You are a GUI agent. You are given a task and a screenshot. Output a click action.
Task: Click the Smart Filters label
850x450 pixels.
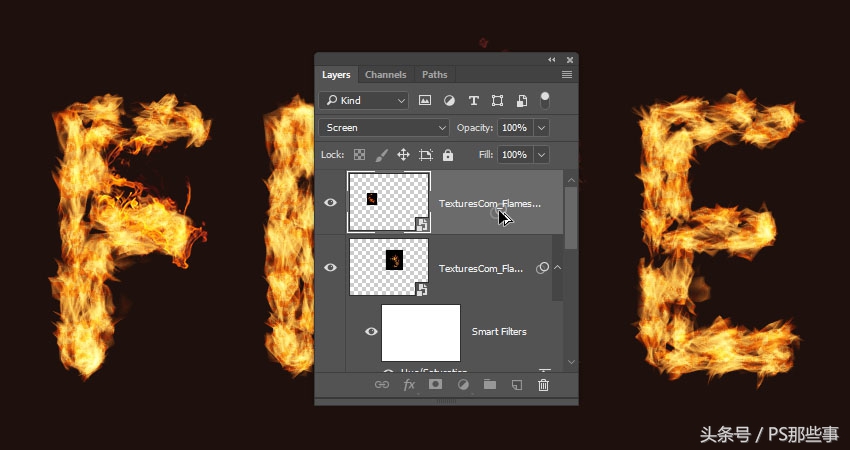[499, 332]
